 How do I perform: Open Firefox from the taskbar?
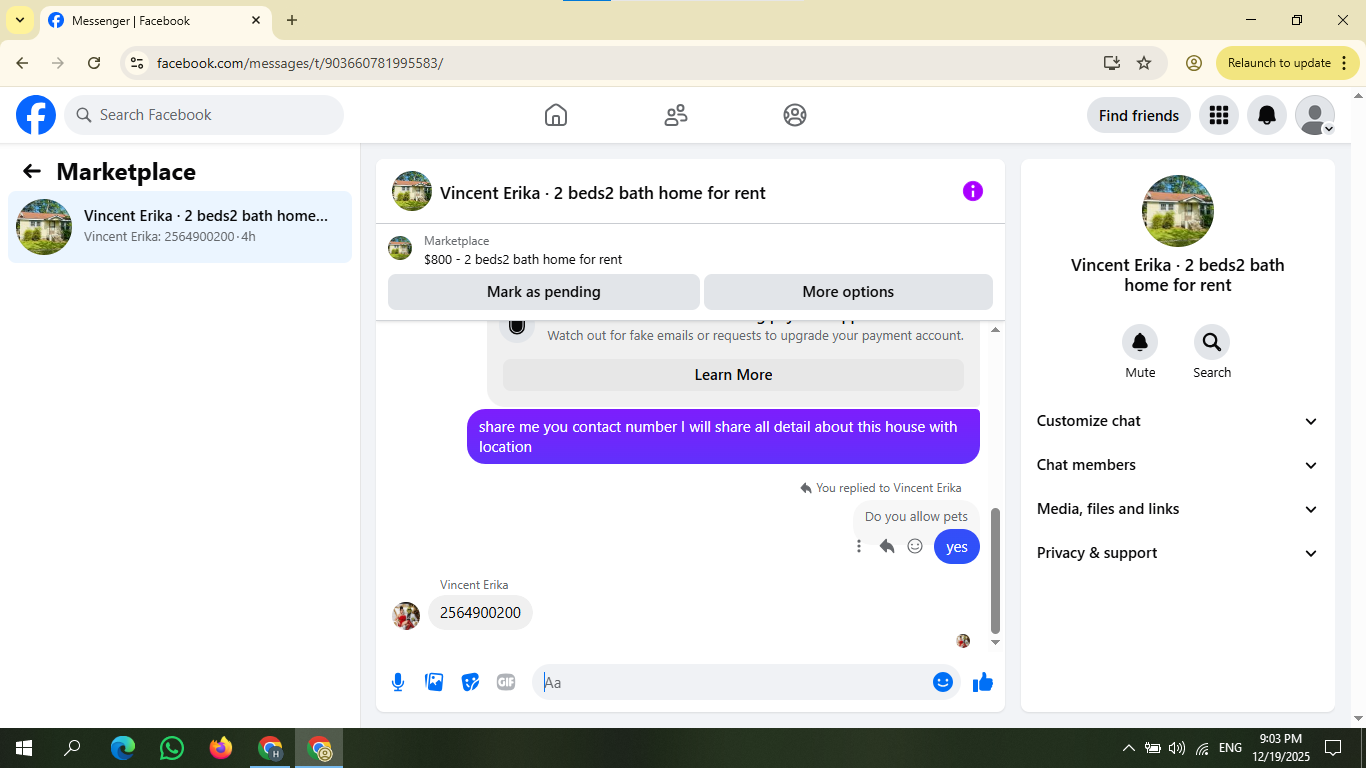point(221,748)
